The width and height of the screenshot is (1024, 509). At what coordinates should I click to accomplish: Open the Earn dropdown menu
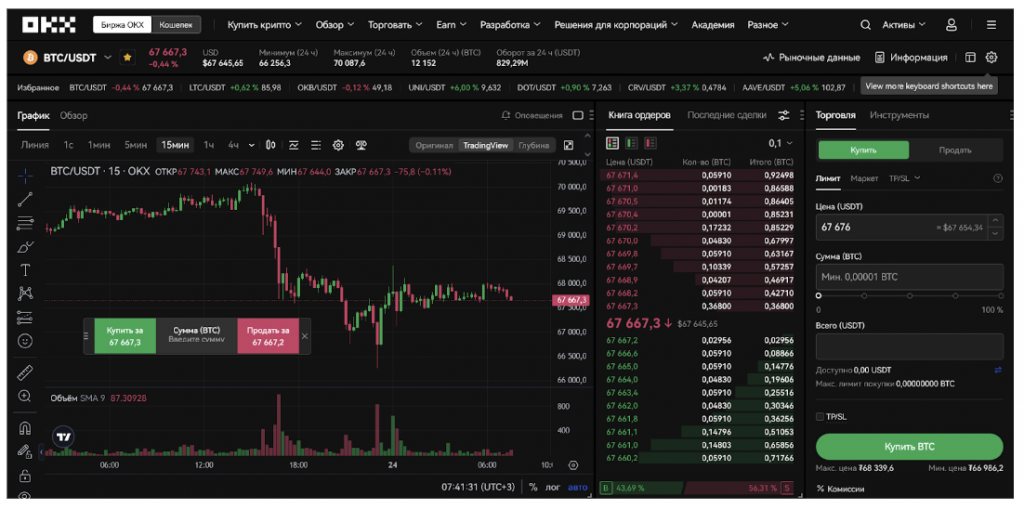[x=451, y=25]
